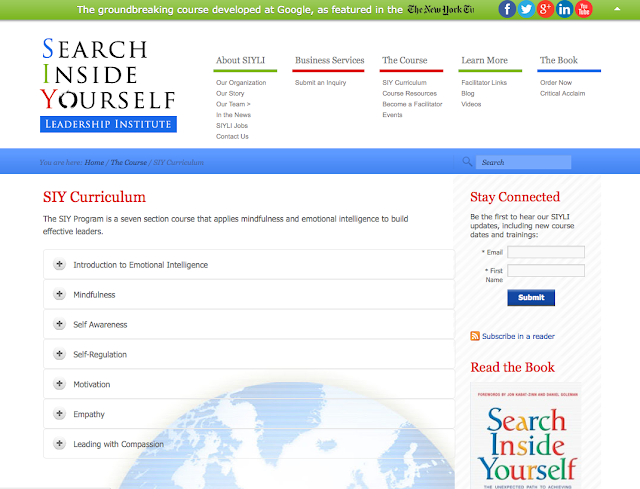The width and height of the screenshot is (640, 489).
Task: Open the Business Services menu
Action: coord(329,60)
